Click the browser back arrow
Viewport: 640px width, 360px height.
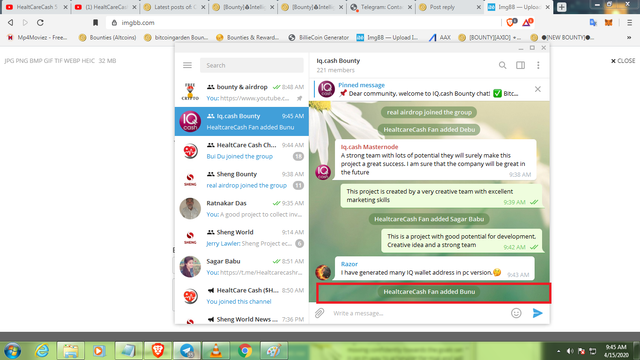click(11, 22)
